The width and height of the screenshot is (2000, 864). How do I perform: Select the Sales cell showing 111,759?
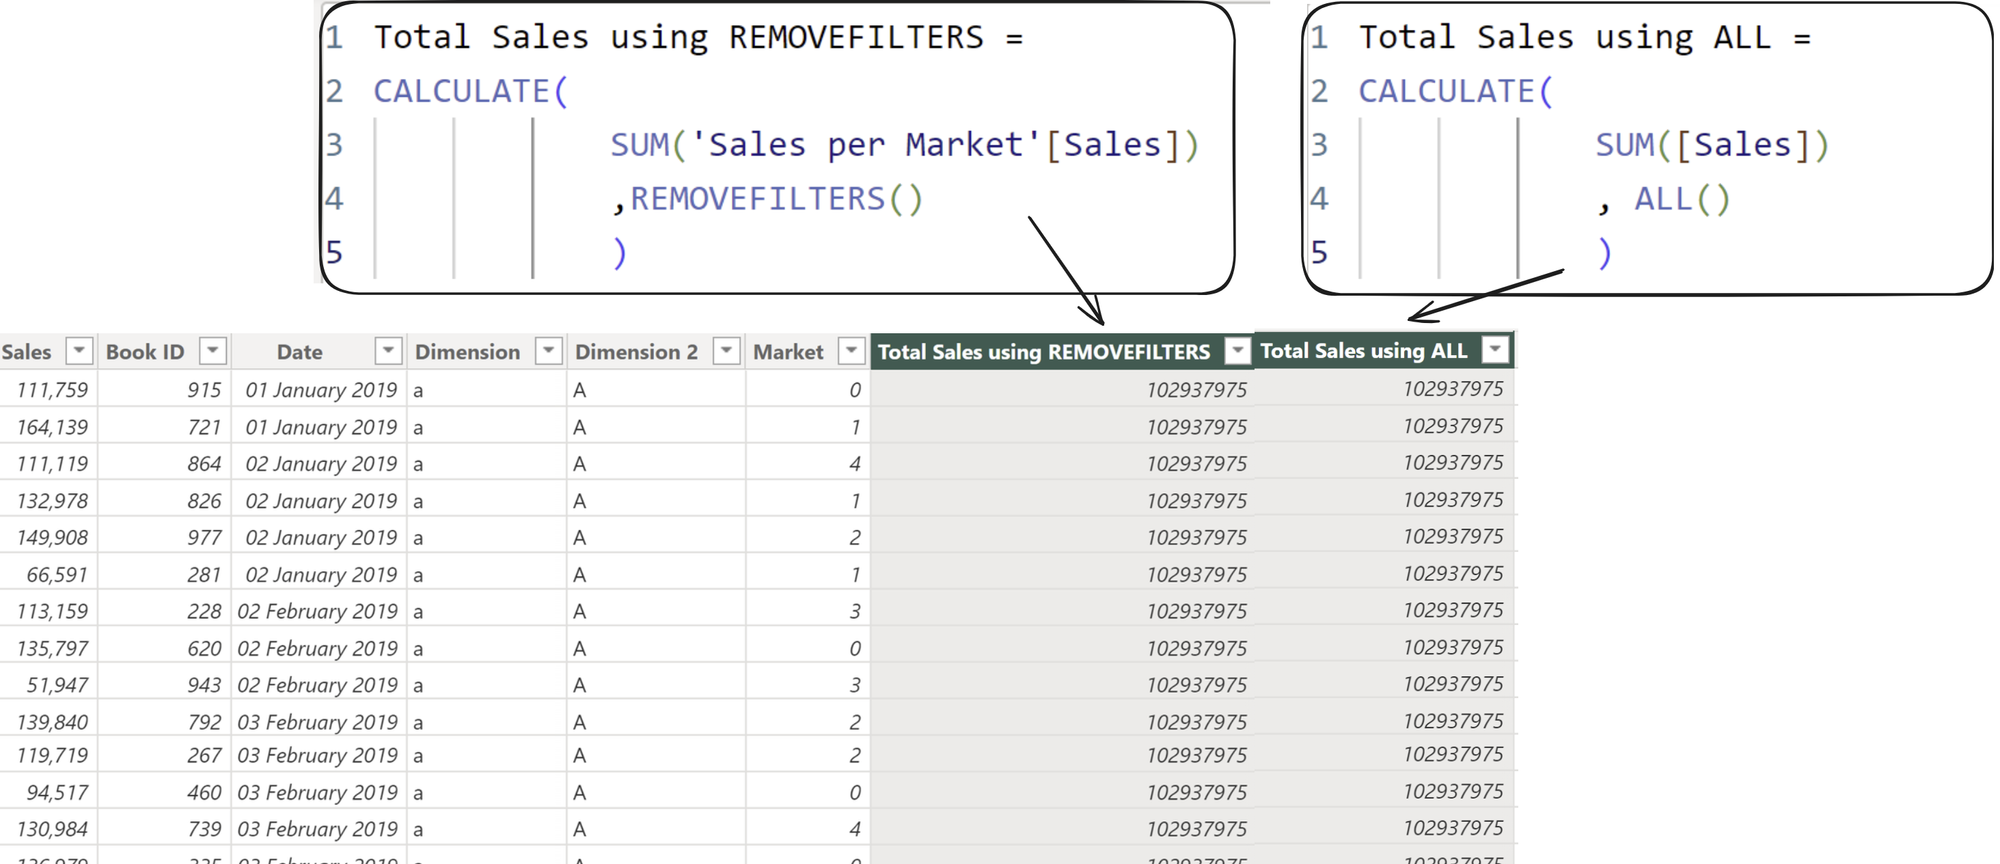pyautogui.click(x=52, y=390)
